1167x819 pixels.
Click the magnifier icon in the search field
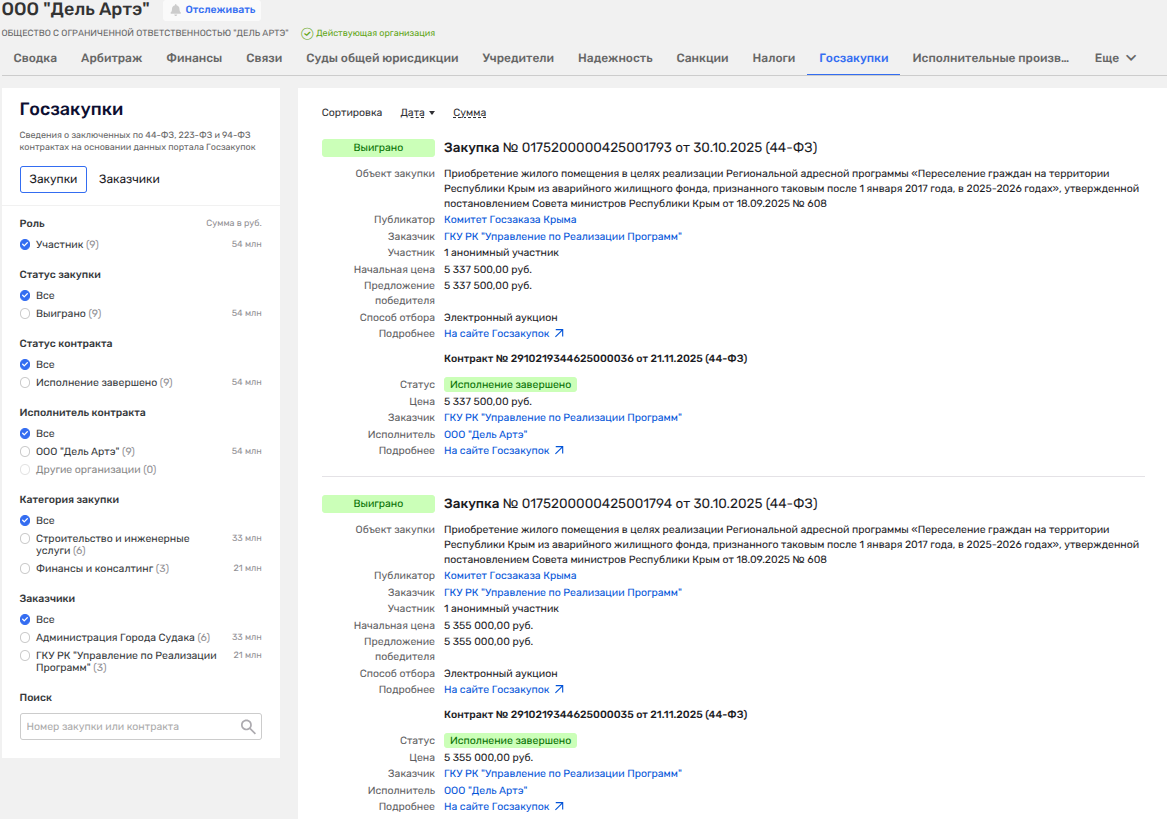coord(248,727)
